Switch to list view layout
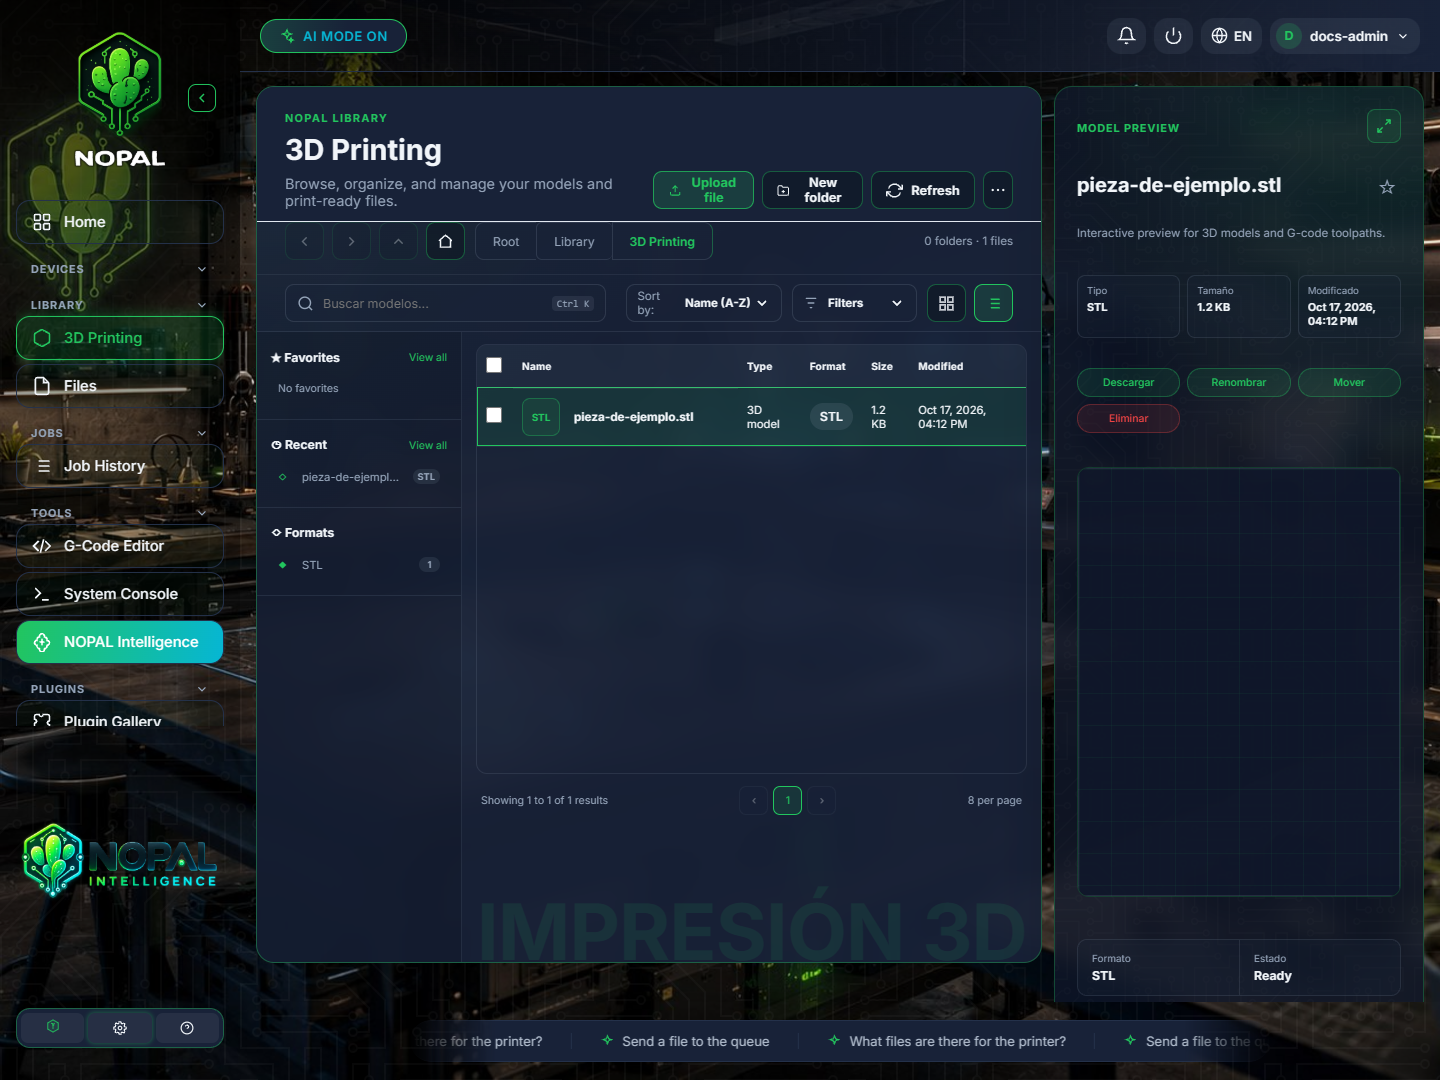Screen dimensions: 1440x1080 tap(994, 303)
